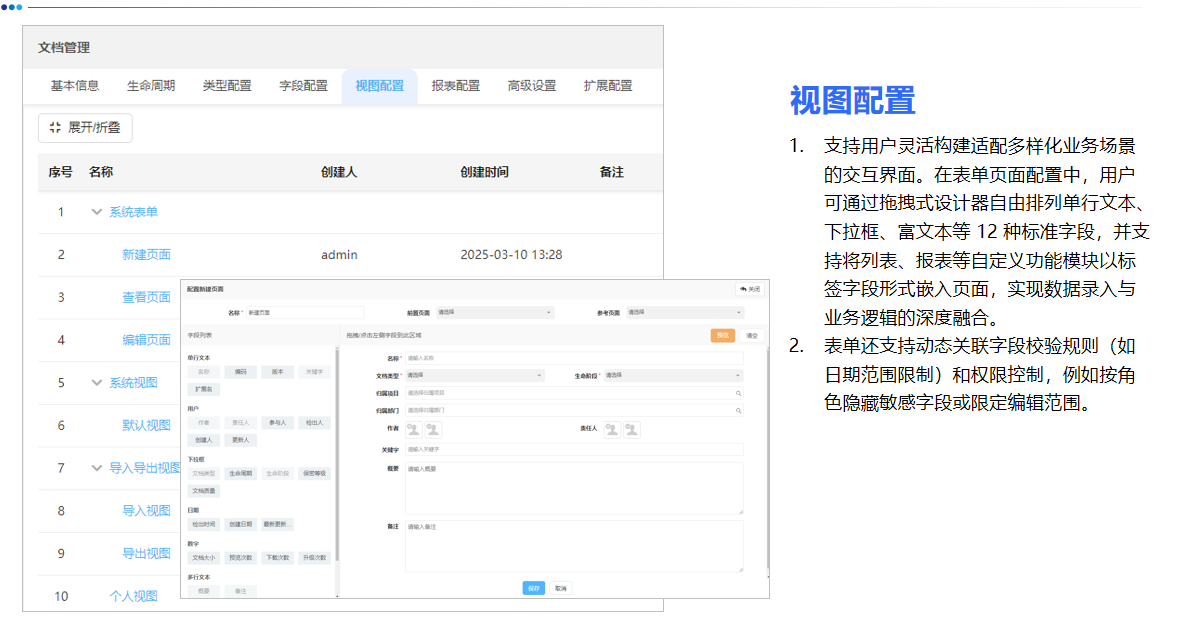Screen dimensions: 1198x626
Task: Click the first avatar picker beside 责任人
Action: 612,430
